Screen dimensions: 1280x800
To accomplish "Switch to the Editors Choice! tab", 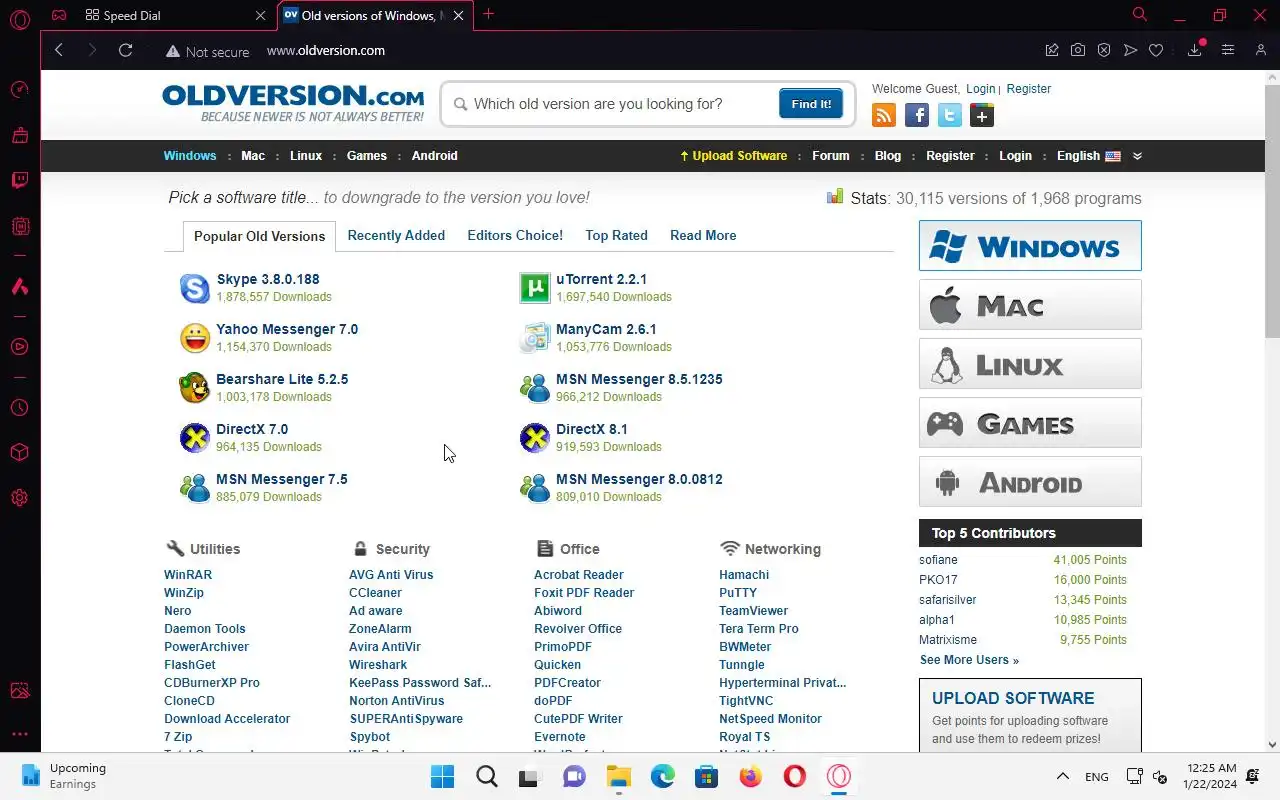I will point(515,235).
